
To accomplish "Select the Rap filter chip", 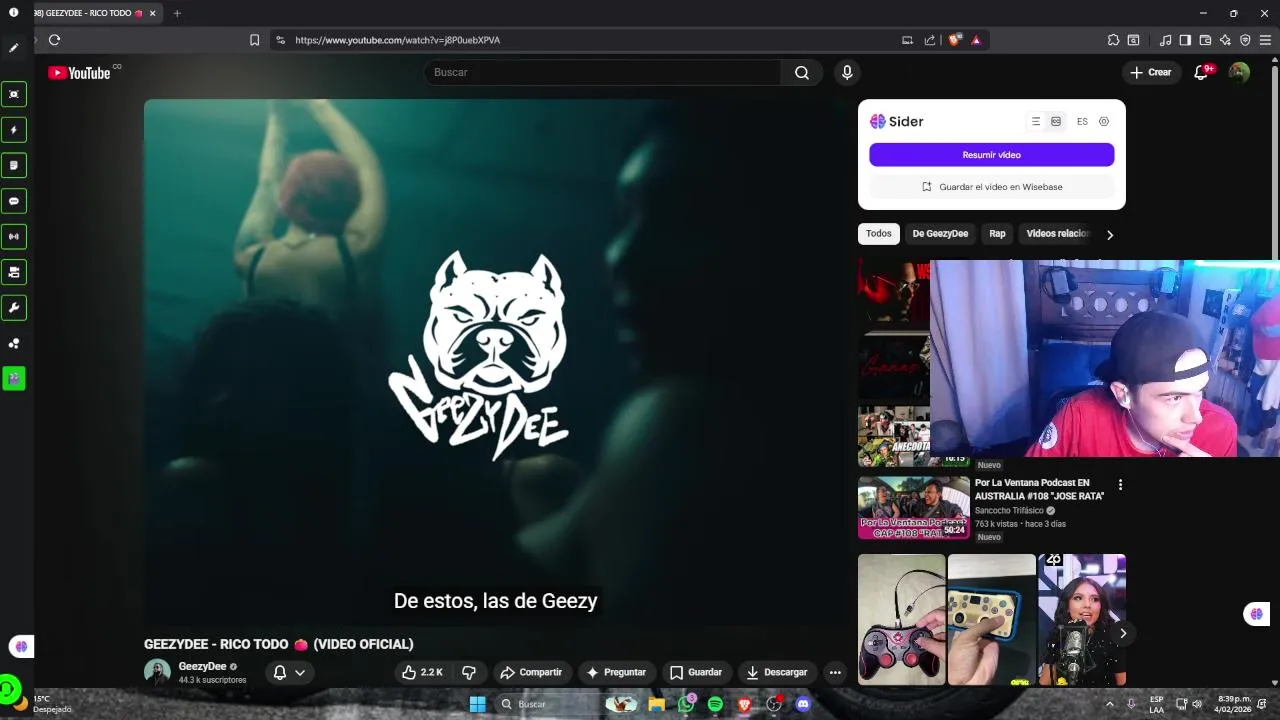I will 997,234.
